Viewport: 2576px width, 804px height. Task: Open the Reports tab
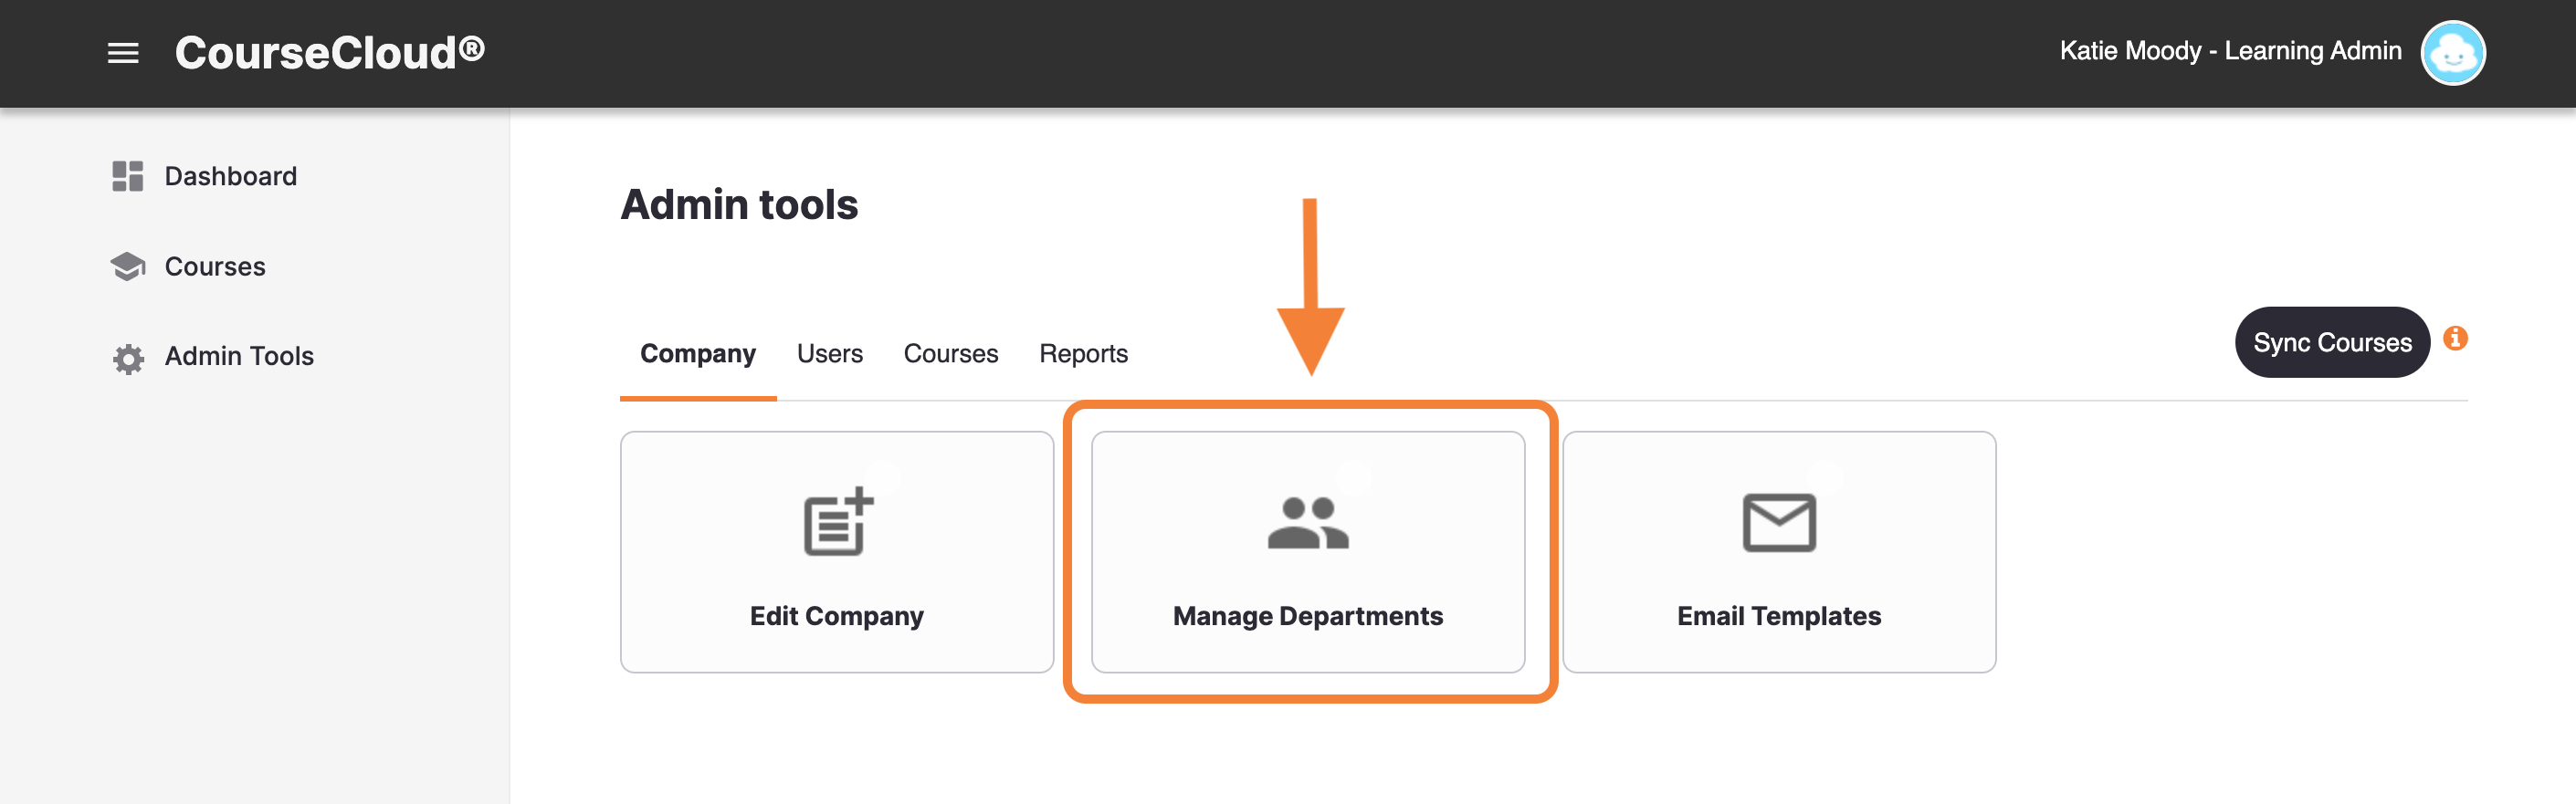tap(1083, 354)
